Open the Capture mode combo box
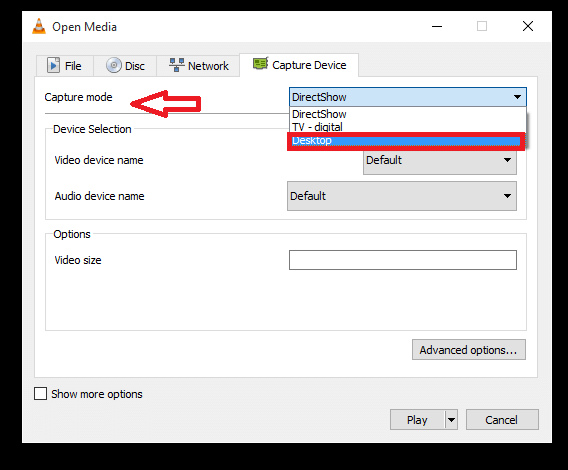568x470 pixels. pyautogui.click(x=408, y=97)
